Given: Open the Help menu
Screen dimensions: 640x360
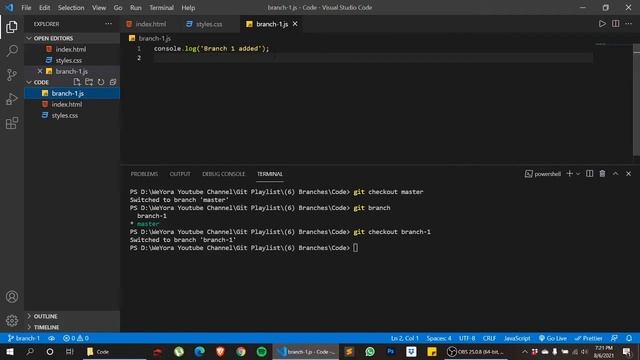Looking at the screenshot, I should coord(188,8).
